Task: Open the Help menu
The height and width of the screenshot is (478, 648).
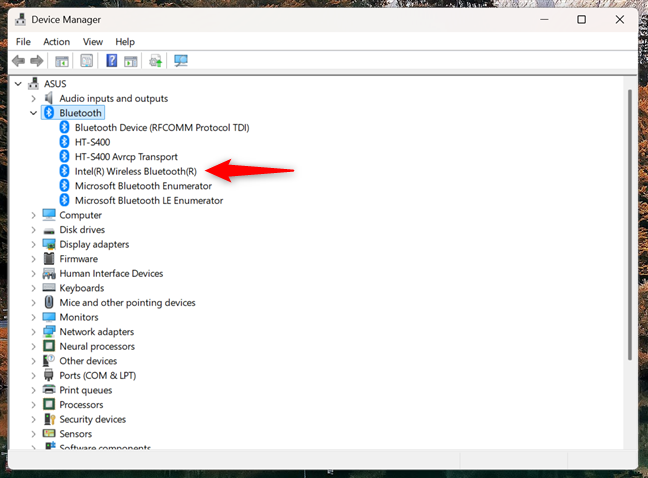Action: [x=125, y=42]
